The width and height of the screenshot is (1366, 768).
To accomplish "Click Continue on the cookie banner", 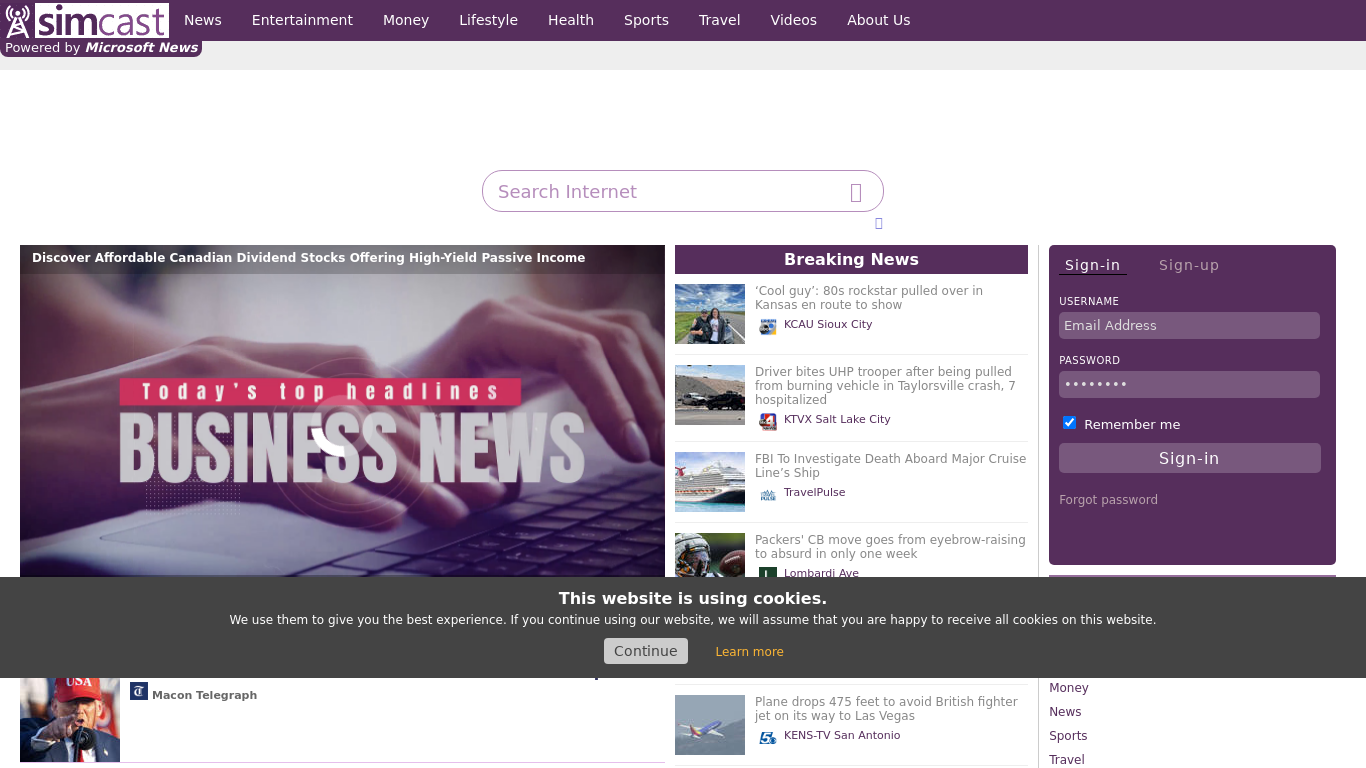I will (x=646, y=651).
